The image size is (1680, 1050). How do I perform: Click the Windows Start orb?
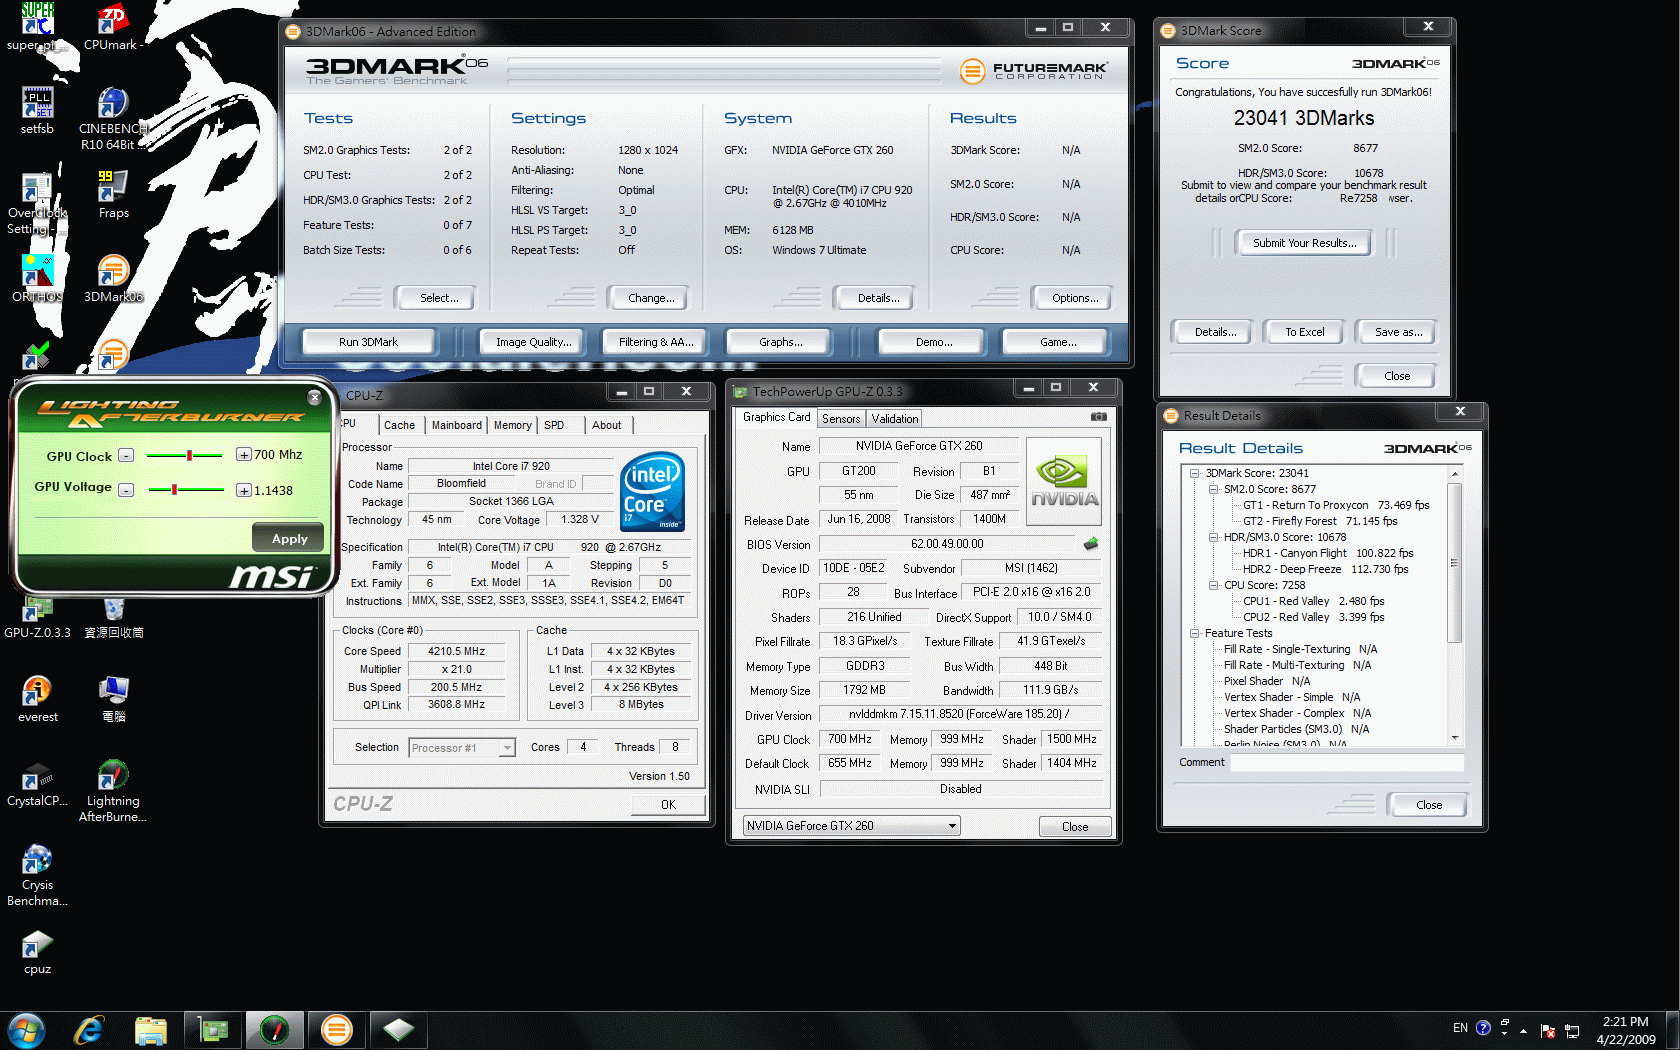point(26,1030)
